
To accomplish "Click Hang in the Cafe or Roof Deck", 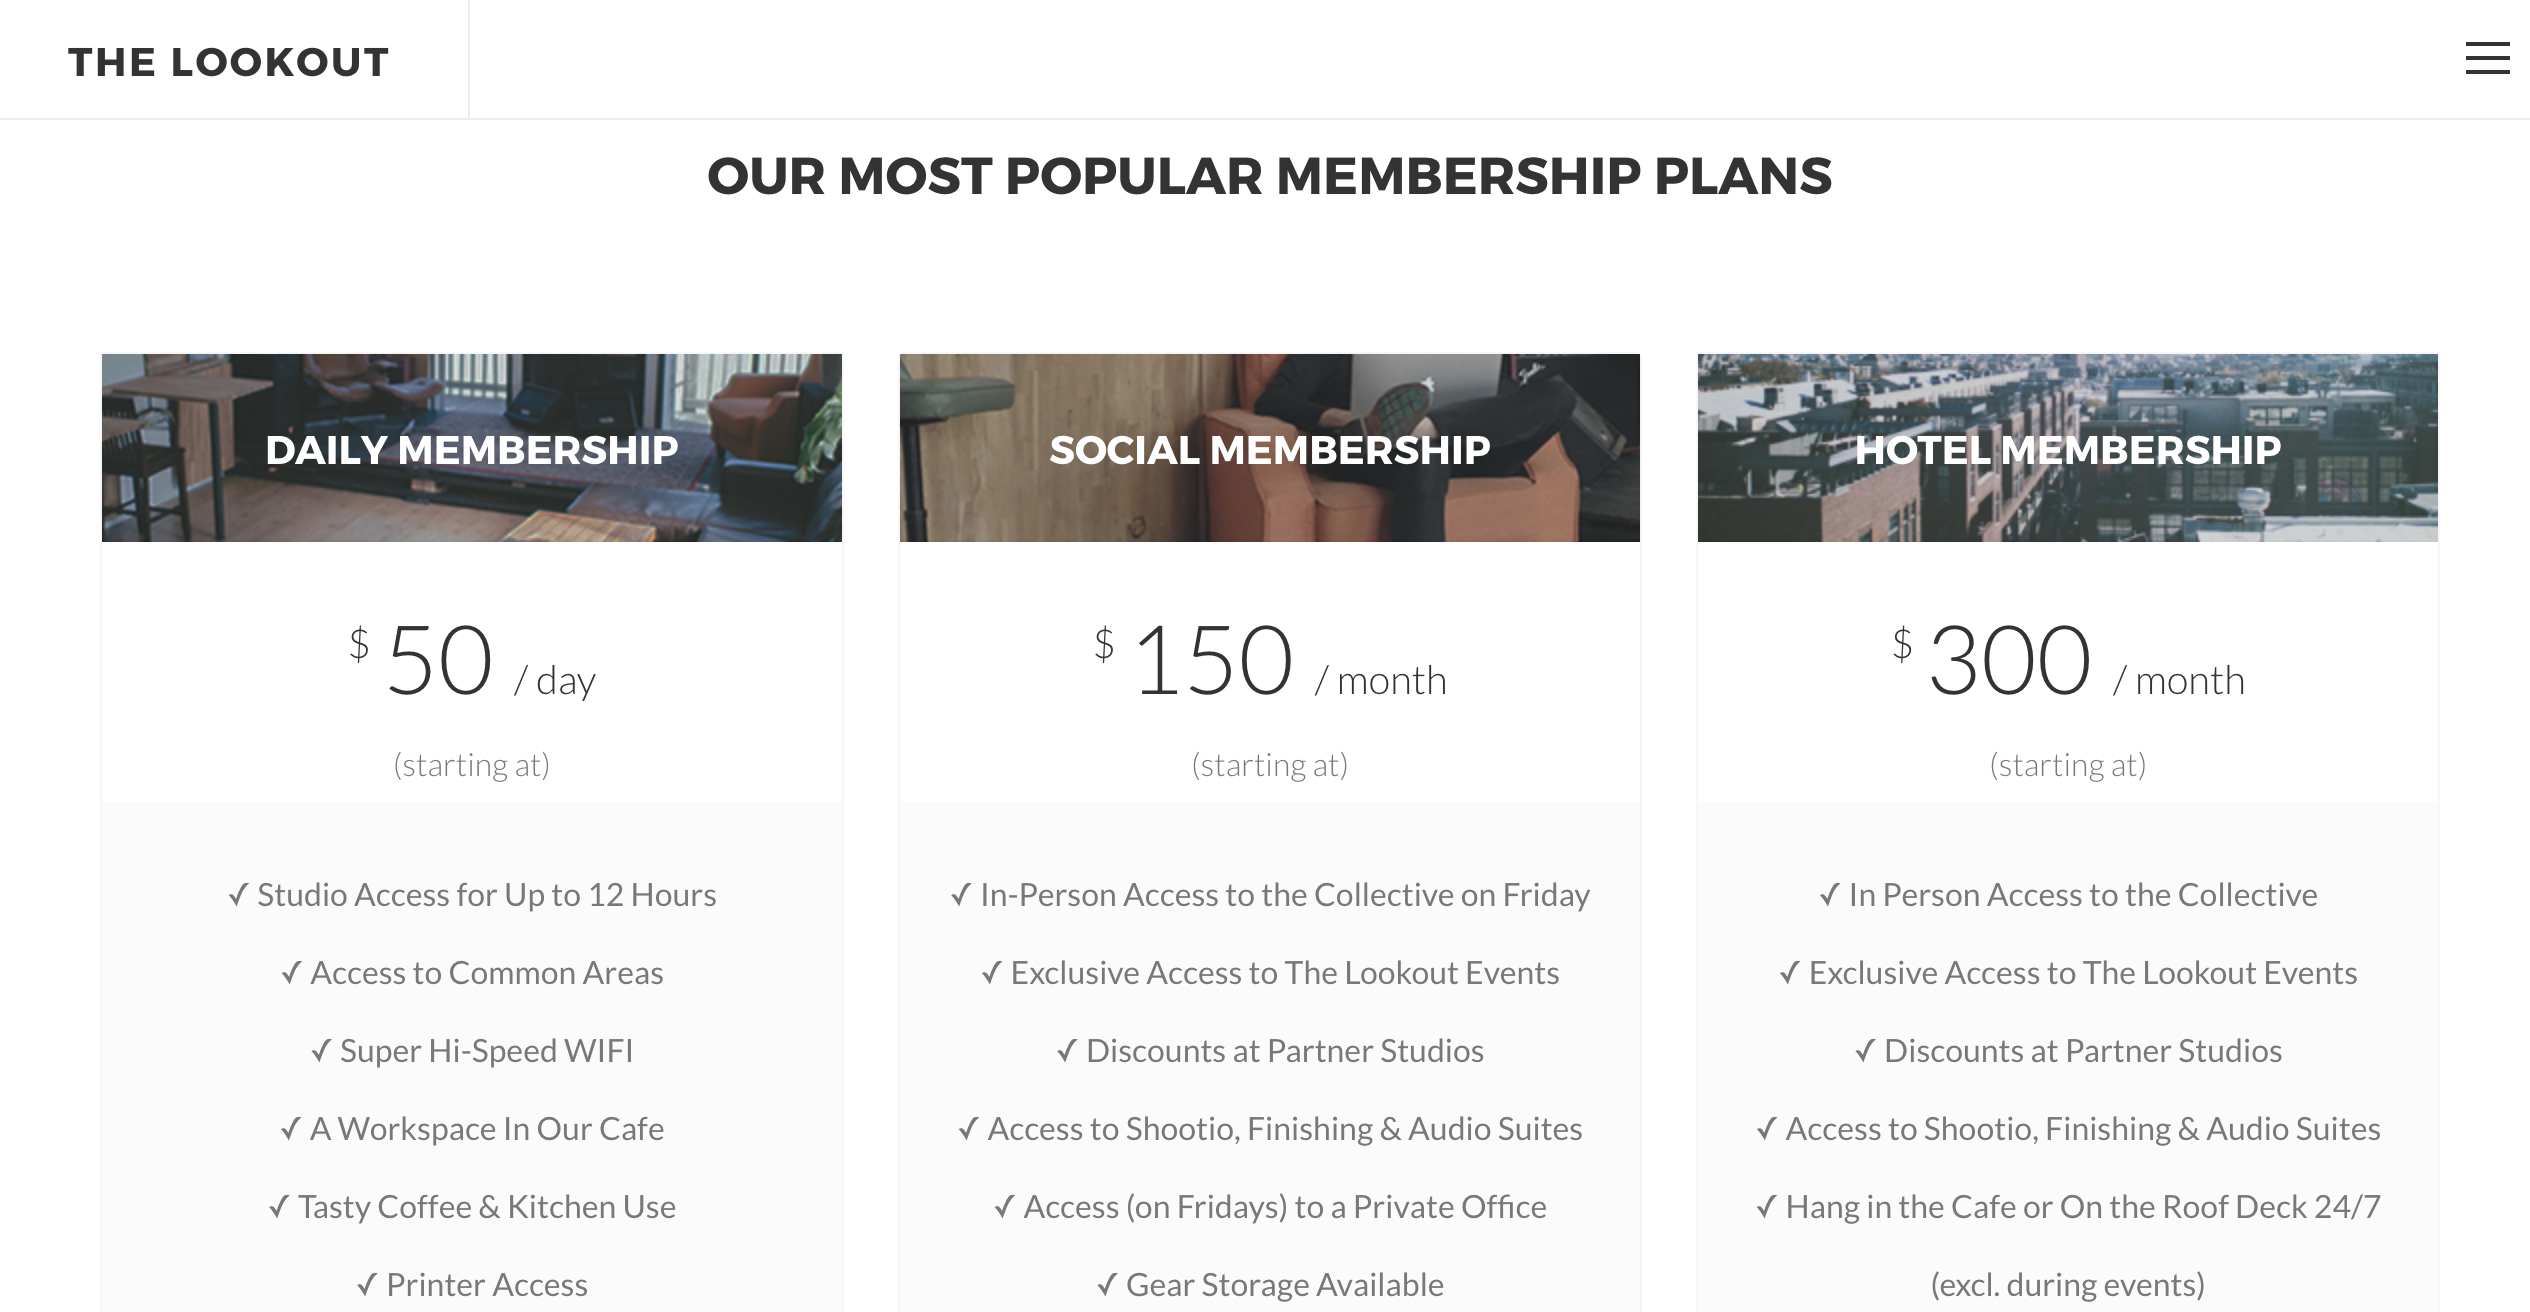I will pyautogui.click(x=2068, y=1207).
